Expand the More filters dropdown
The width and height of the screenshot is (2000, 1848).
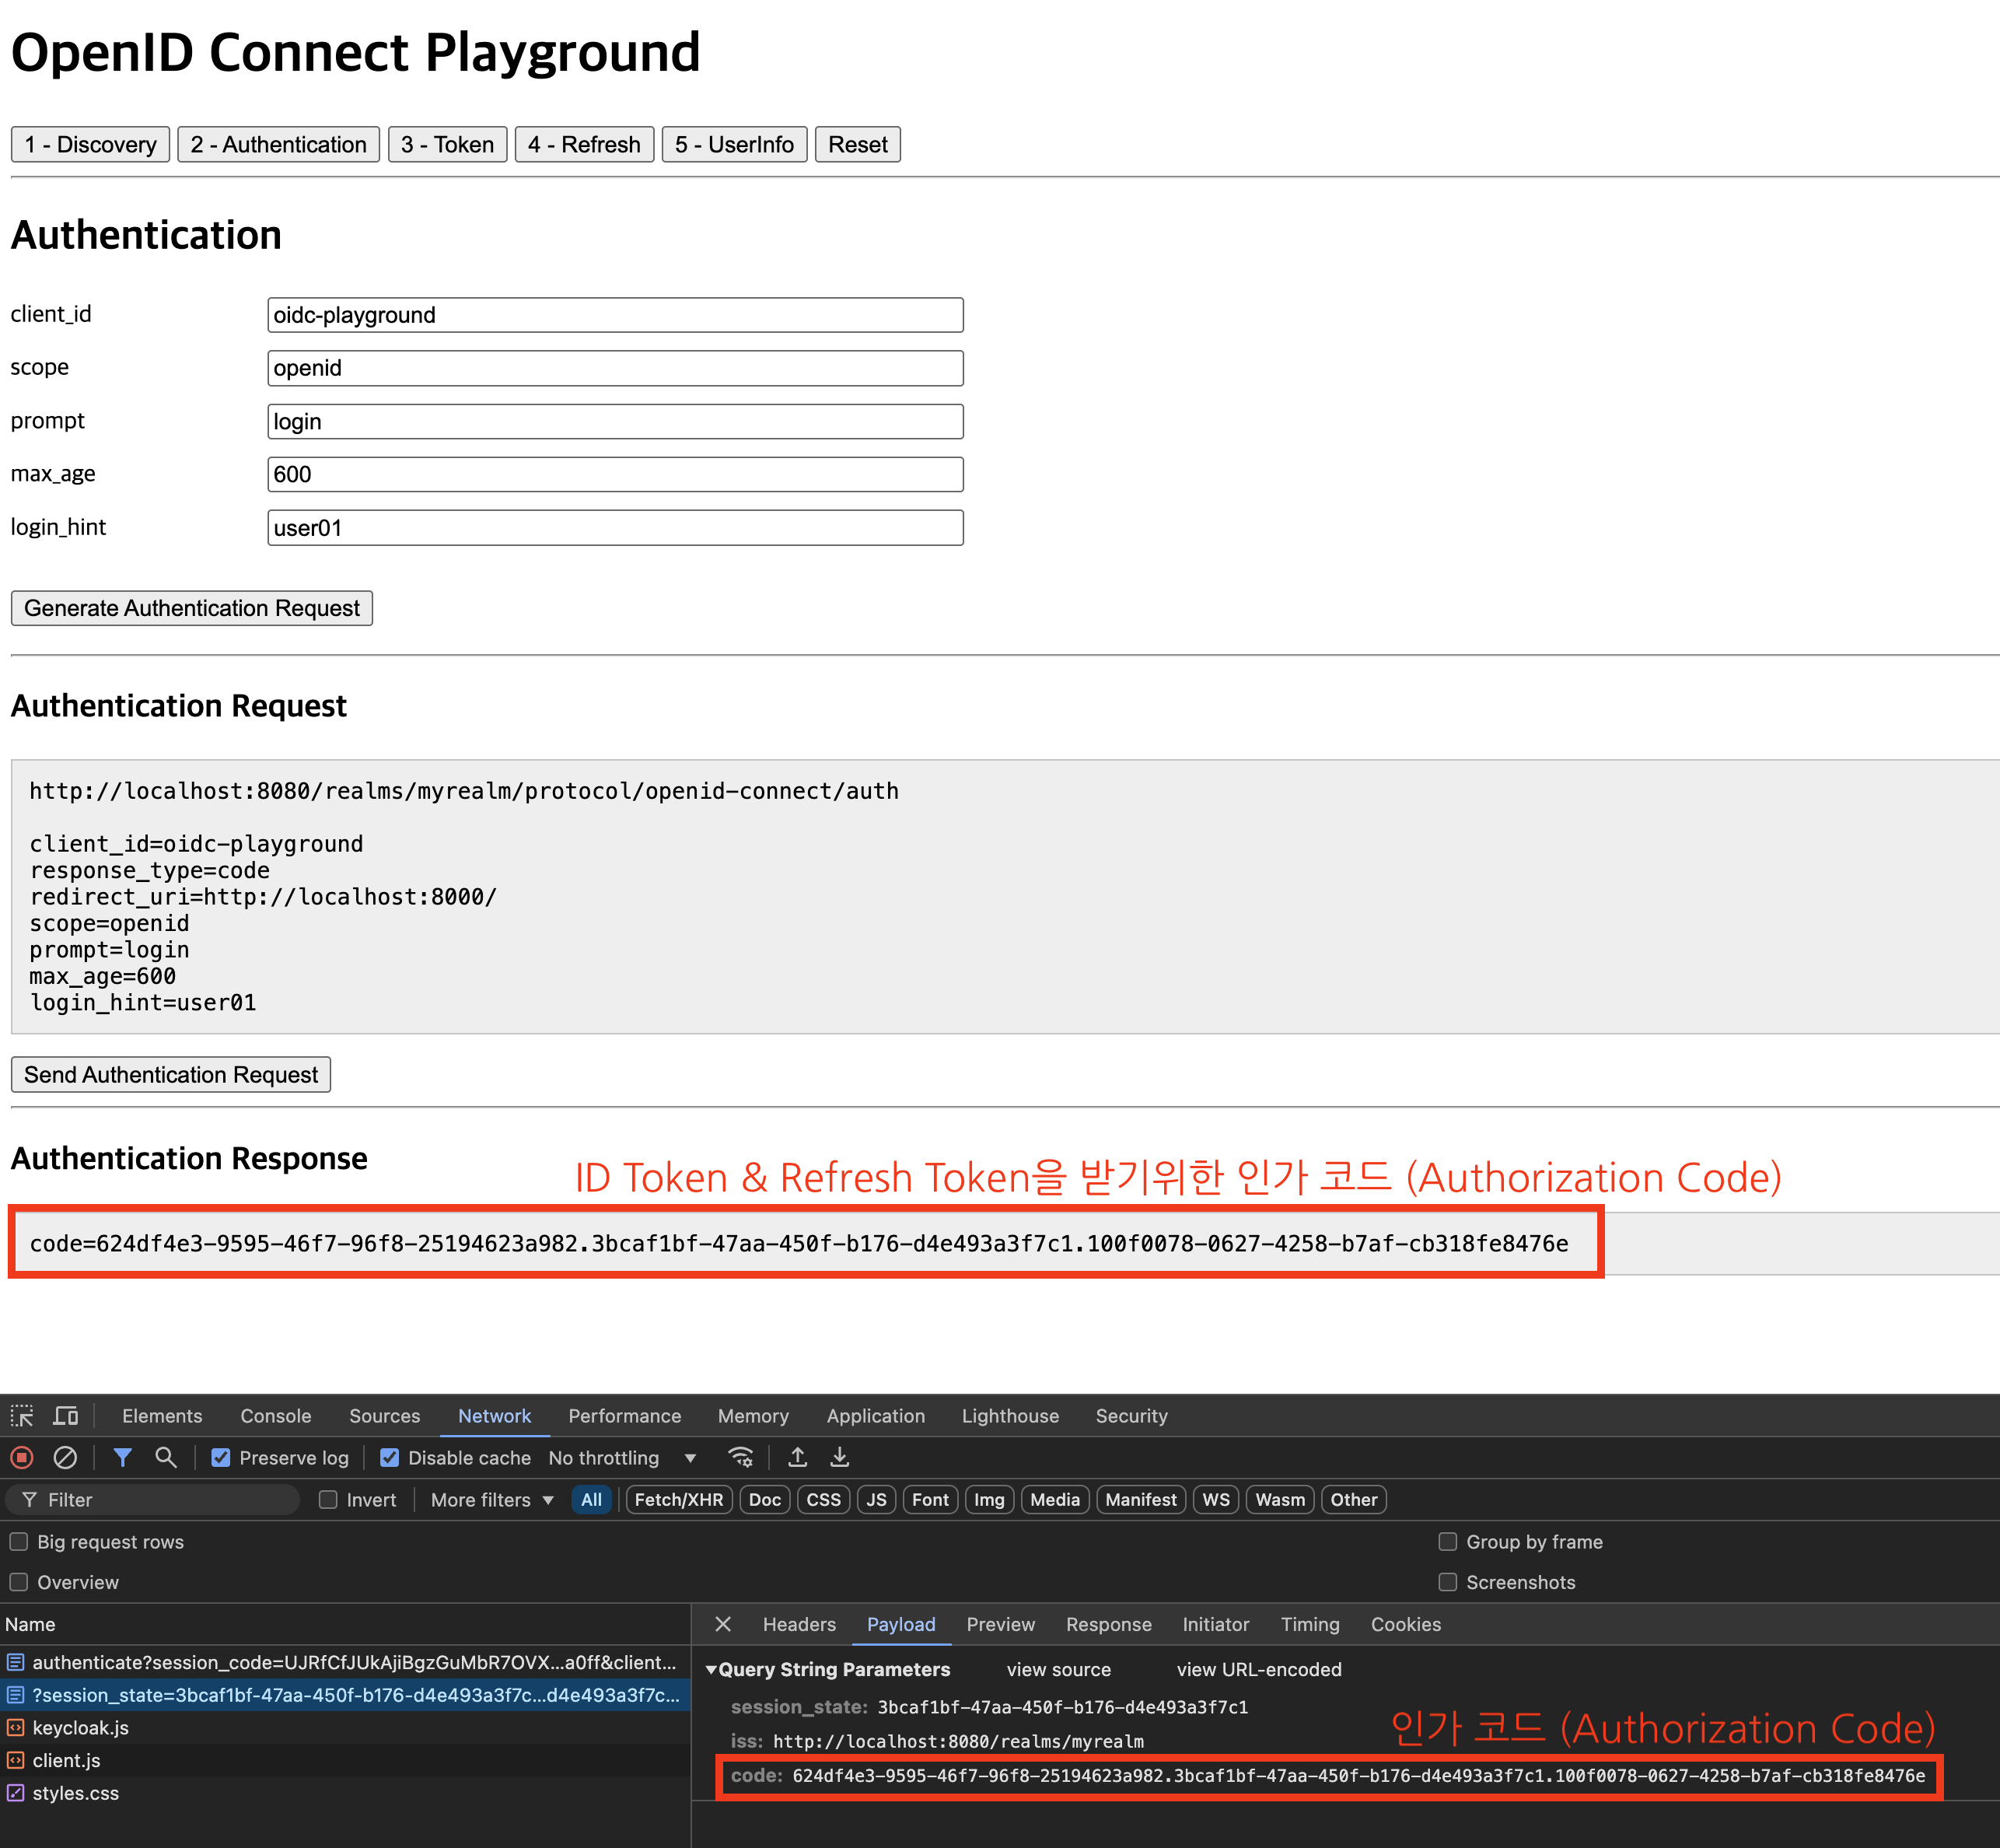coord(492,1500)
